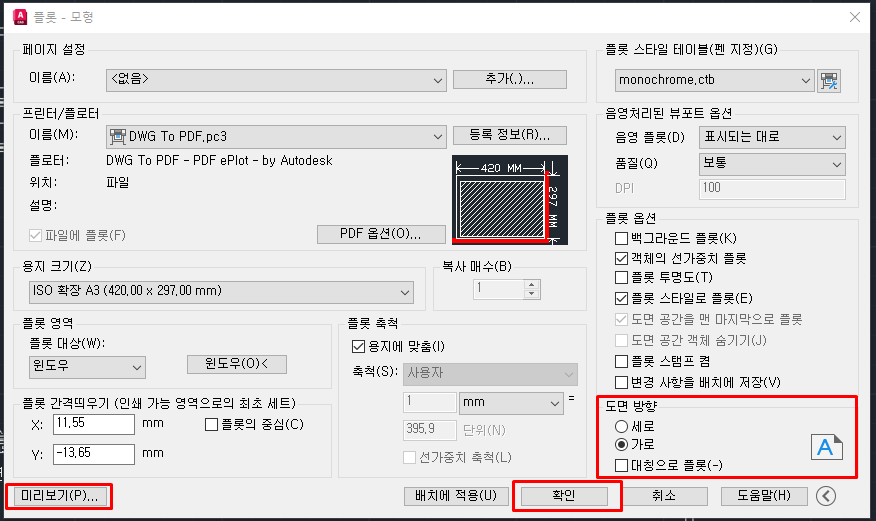Select 가로 orientation radio button
The width and height of the screenshot is (876, 521).
coord(621,445)
